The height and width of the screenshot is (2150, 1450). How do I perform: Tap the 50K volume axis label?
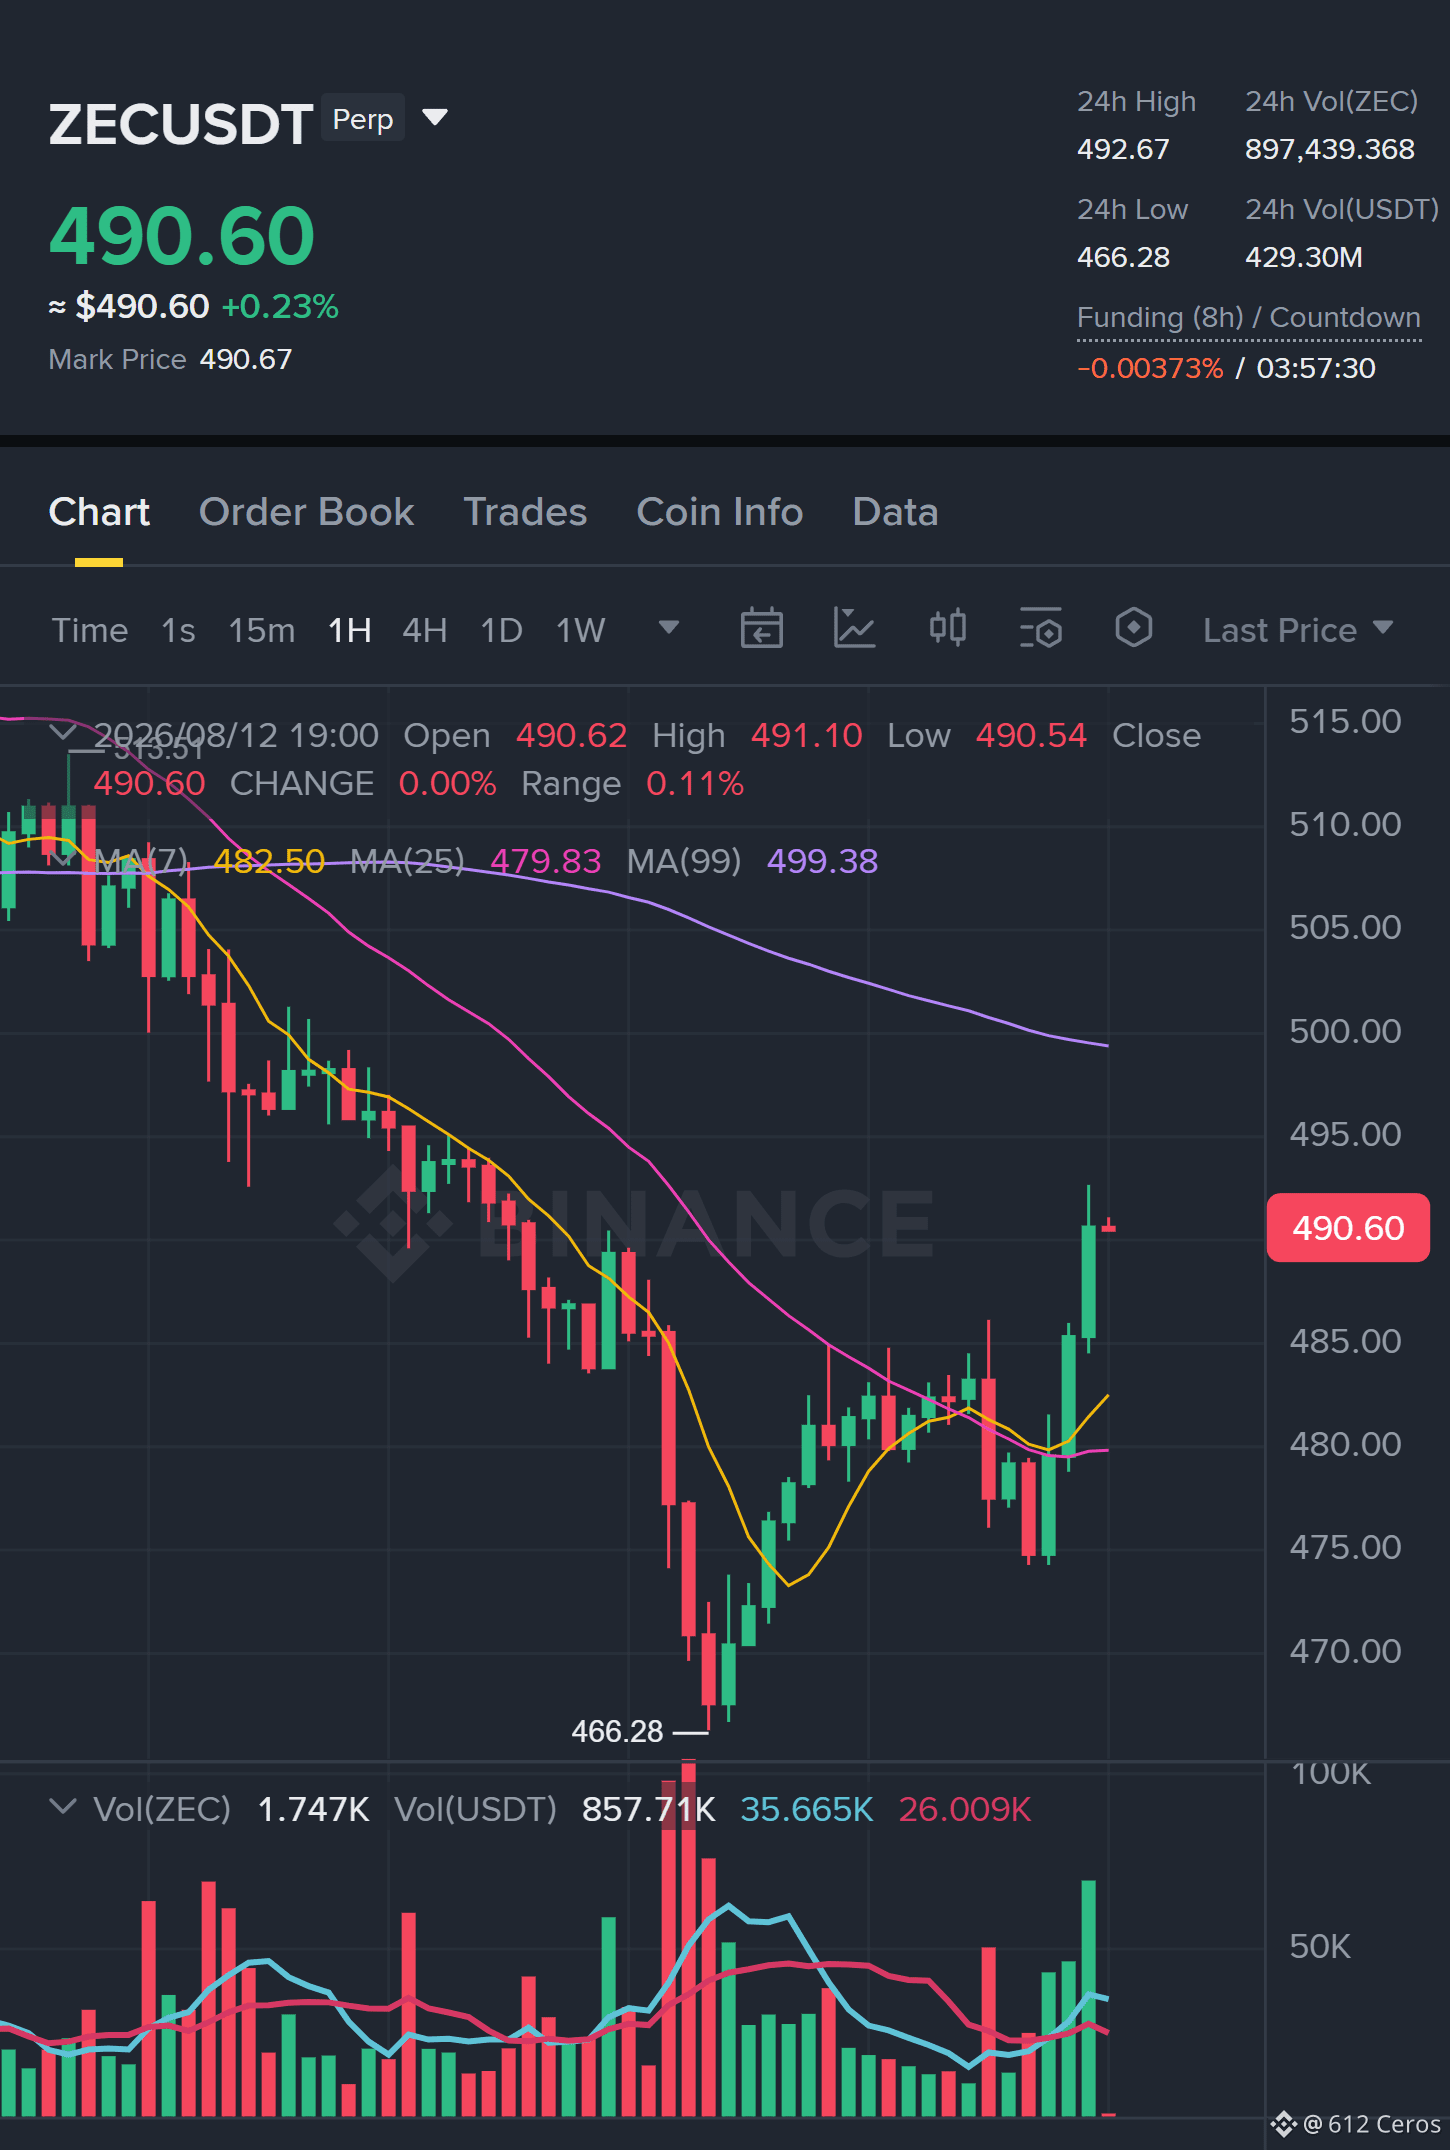pos(1320,1946)
